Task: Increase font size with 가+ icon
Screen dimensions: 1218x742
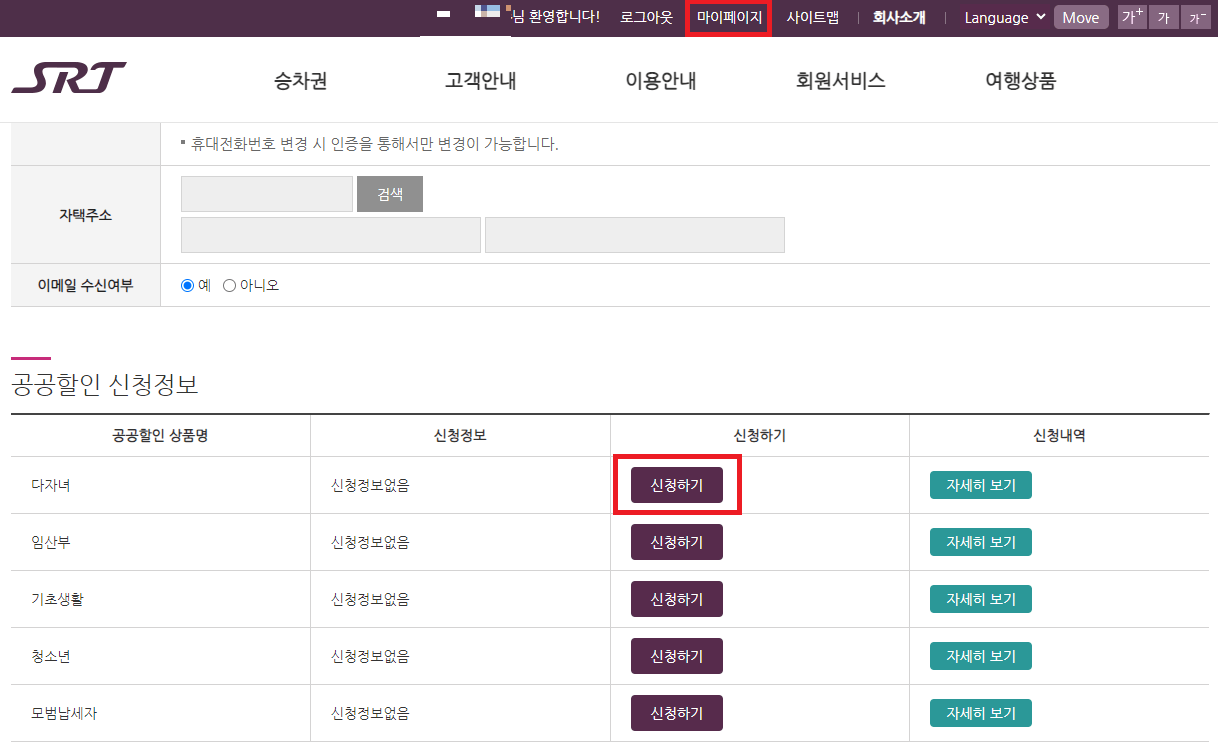Action: coord(1131,17)
